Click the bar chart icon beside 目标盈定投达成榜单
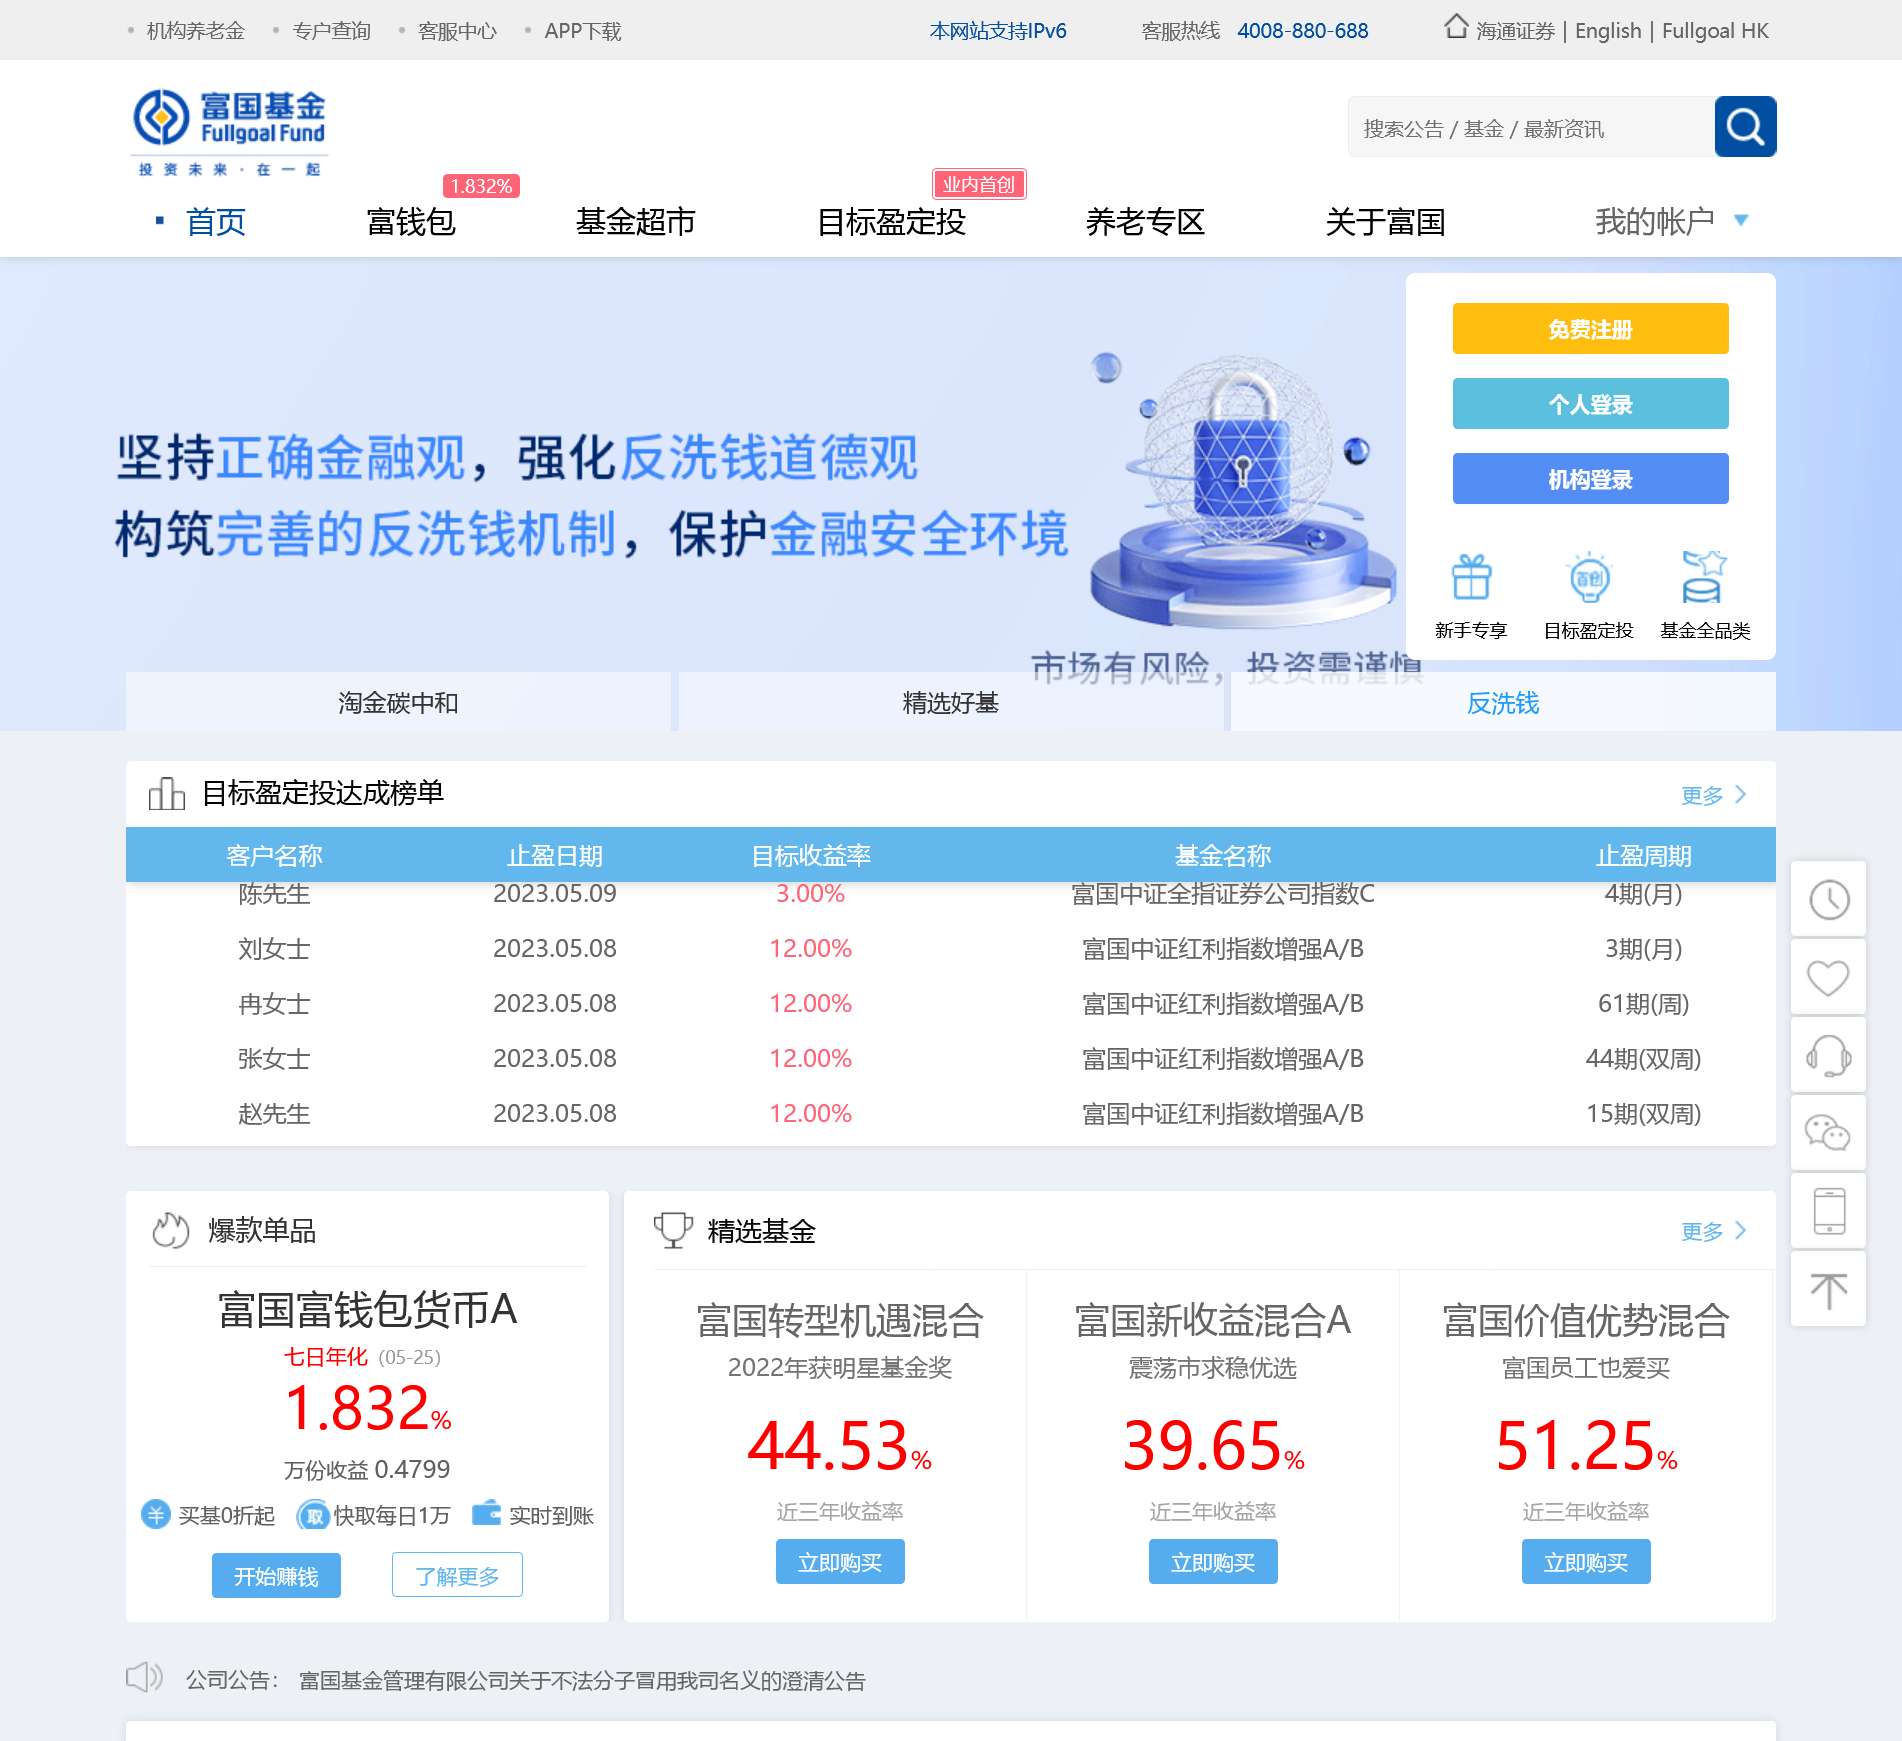The height and width of the screenshot is (1741, 1902). (167, 793)
